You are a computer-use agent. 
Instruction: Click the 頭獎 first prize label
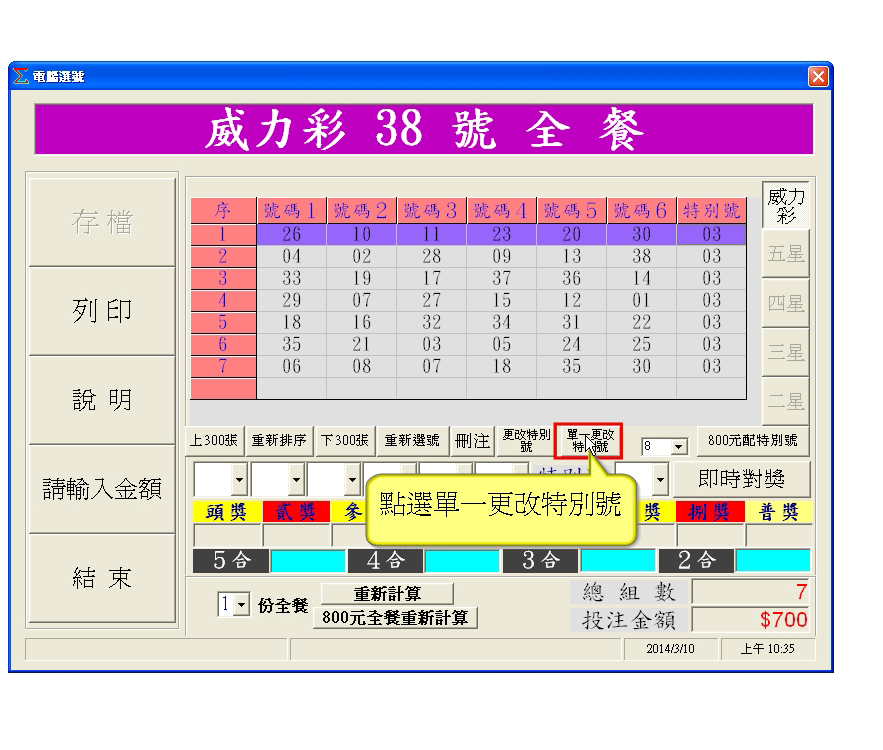tap(227, 512)
